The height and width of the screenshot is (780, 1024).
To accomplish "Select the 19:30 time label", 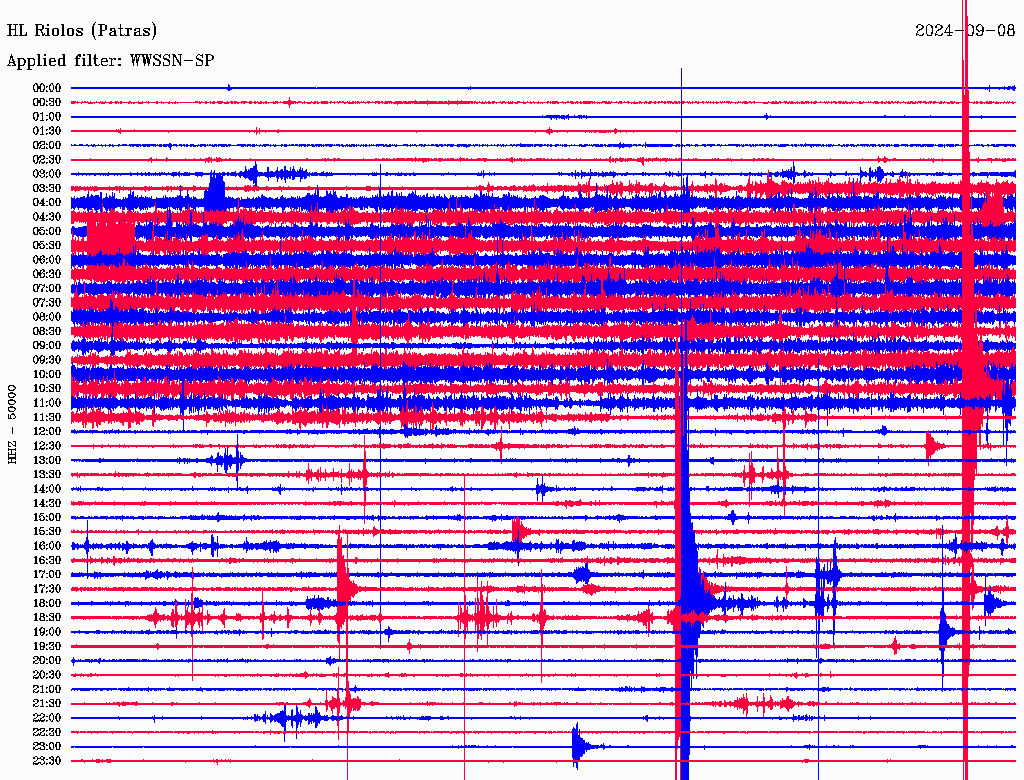I will 47,647.
